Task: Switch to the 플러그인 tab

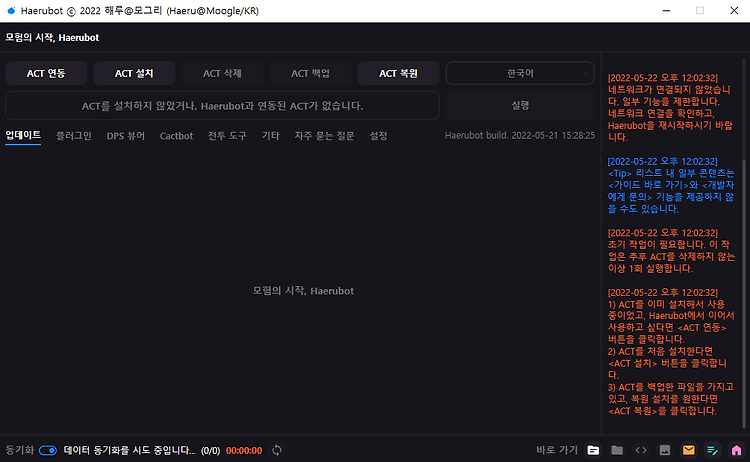Action: pos(74,136)
